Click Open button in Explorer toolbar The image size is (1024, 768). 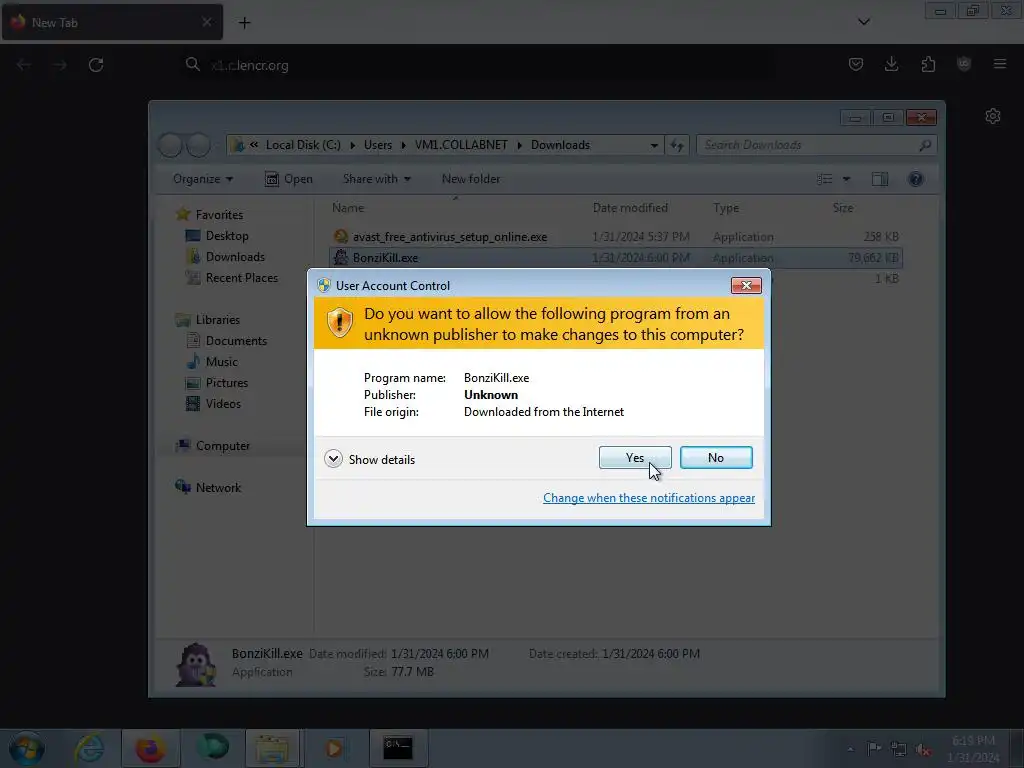click(x=289, y=179)
